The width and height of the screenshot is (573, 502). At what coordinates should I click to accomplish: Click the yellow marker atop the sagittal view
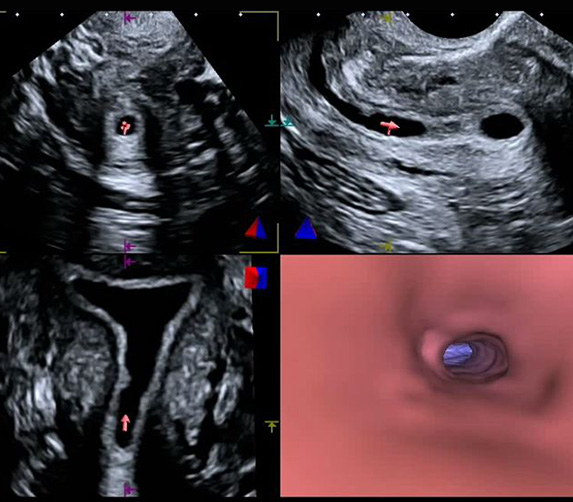coord(388,18)
